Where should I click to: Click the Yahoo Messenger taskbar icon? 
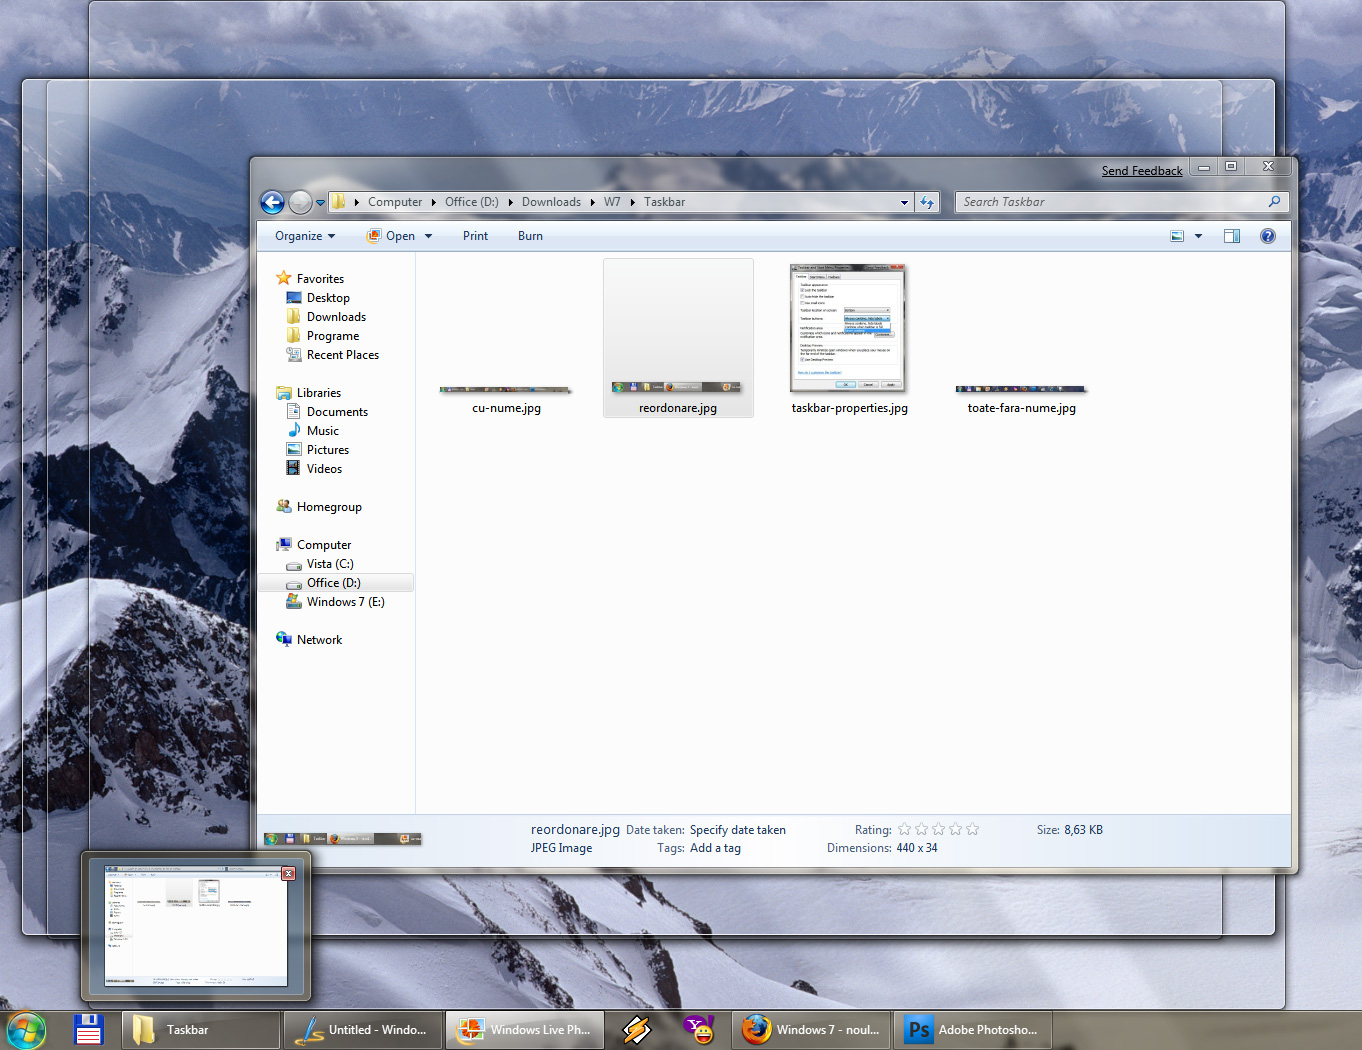699,1030
